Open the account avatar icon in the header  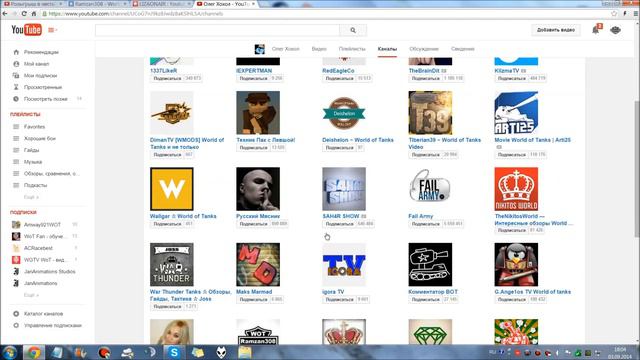616,30
